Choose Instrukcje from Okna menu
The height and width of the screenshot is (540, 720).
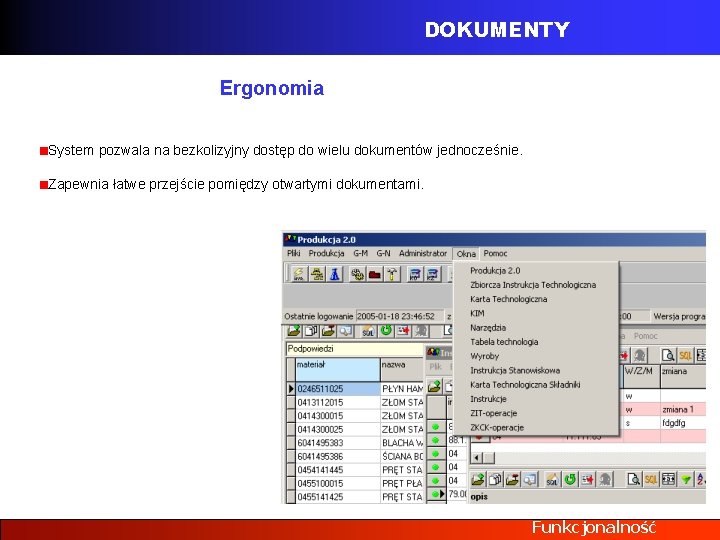[488, 399]
